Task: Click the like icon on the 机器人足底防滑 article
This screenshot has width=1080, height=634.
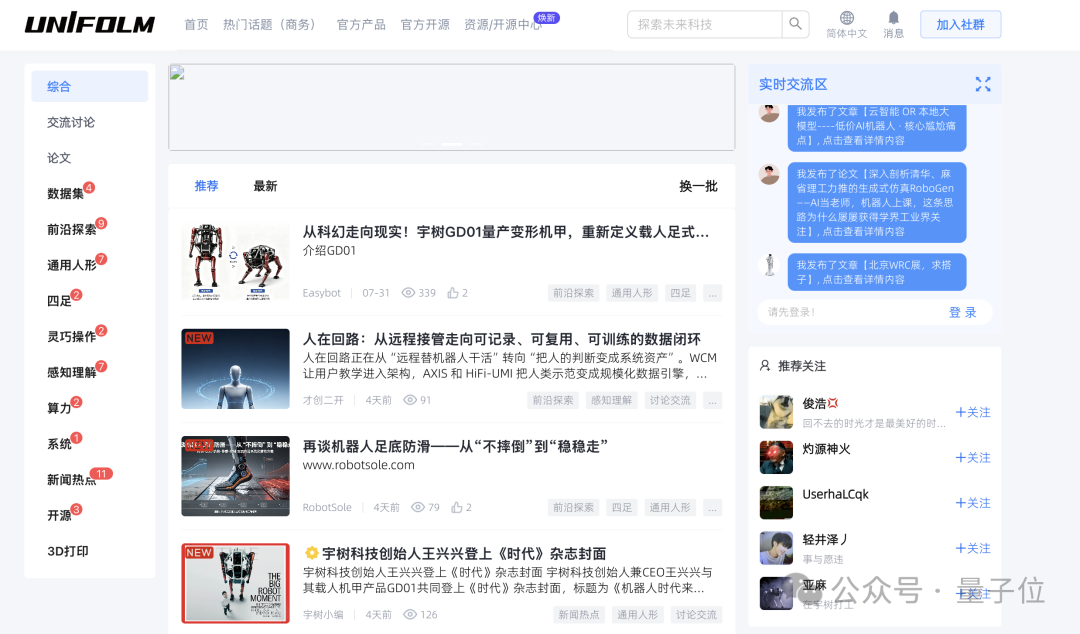Action: (x=457, y=507)
